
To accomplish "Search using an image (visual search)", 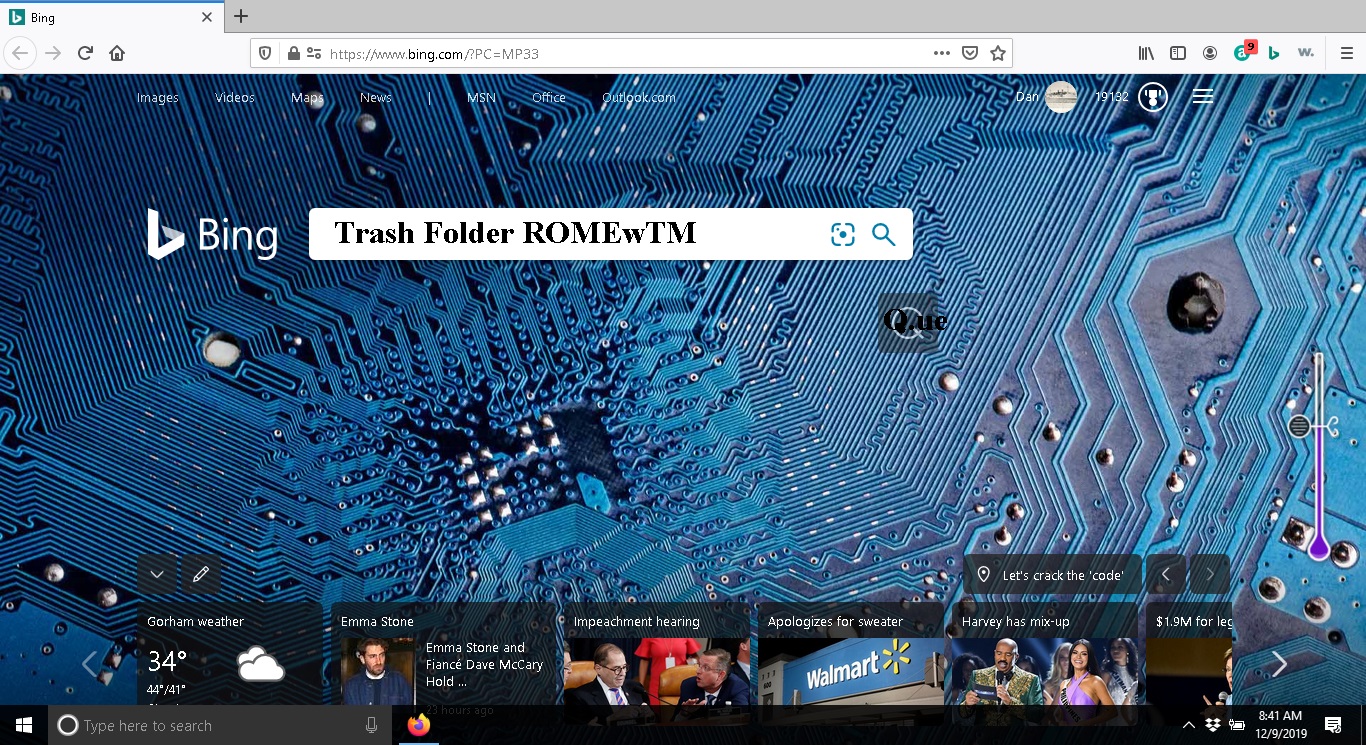I will pos(843,234).
